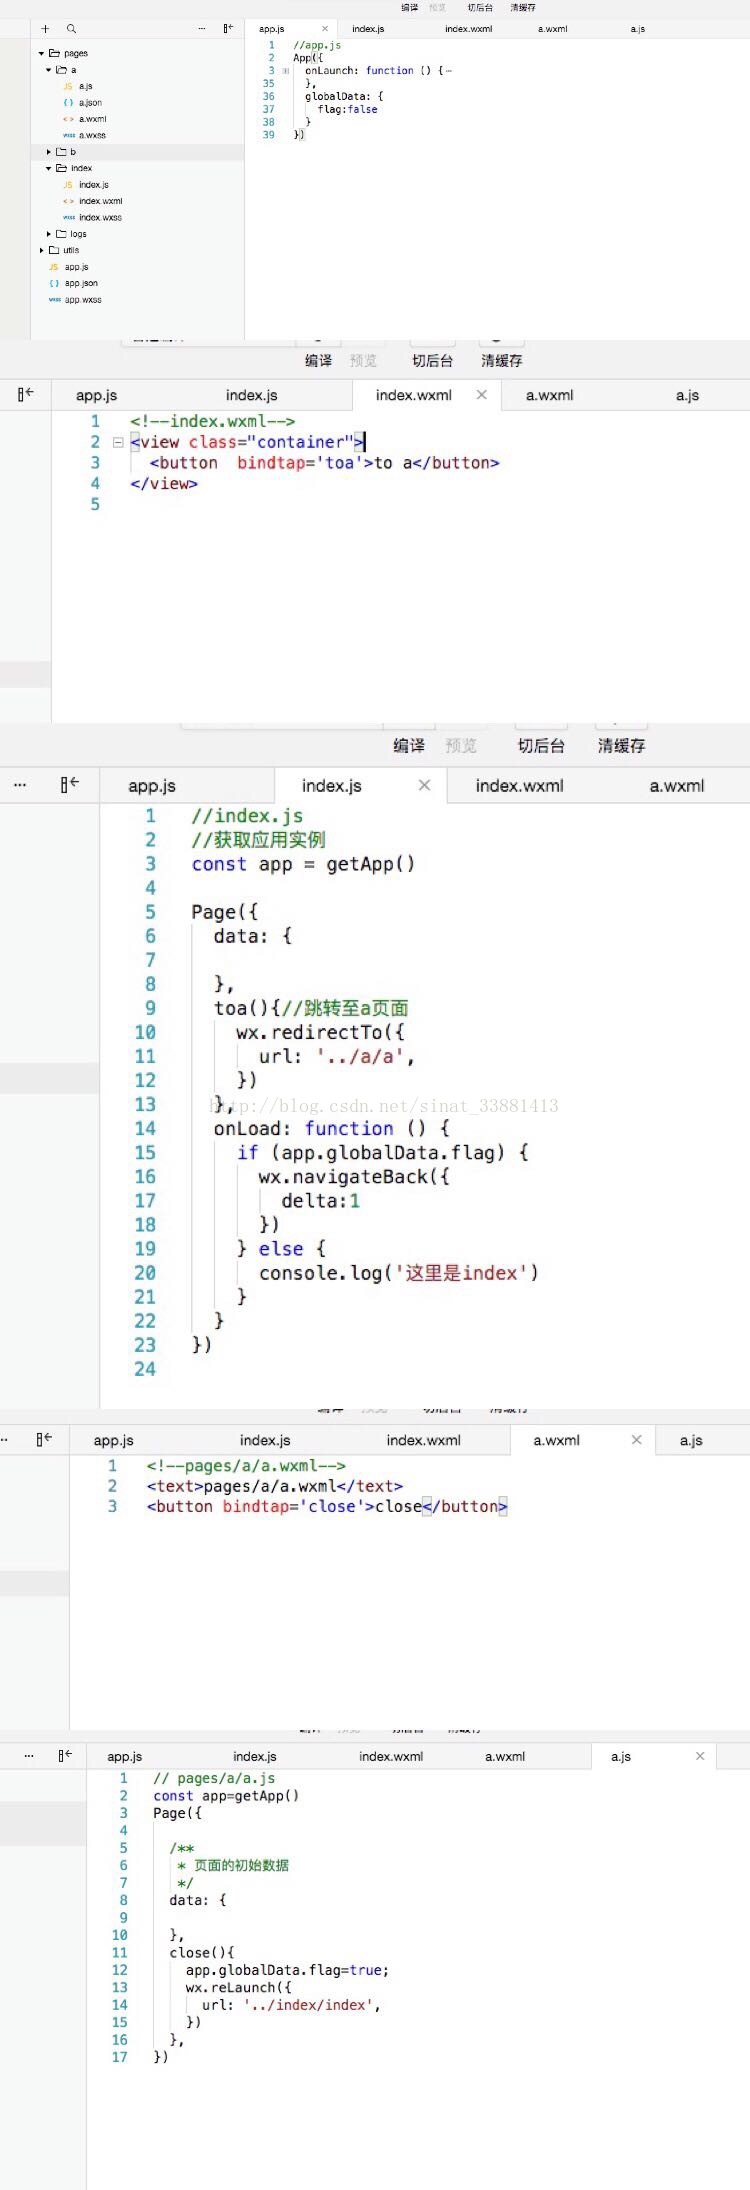Close the active index.wxml editor tab

(x=482, y=395)
